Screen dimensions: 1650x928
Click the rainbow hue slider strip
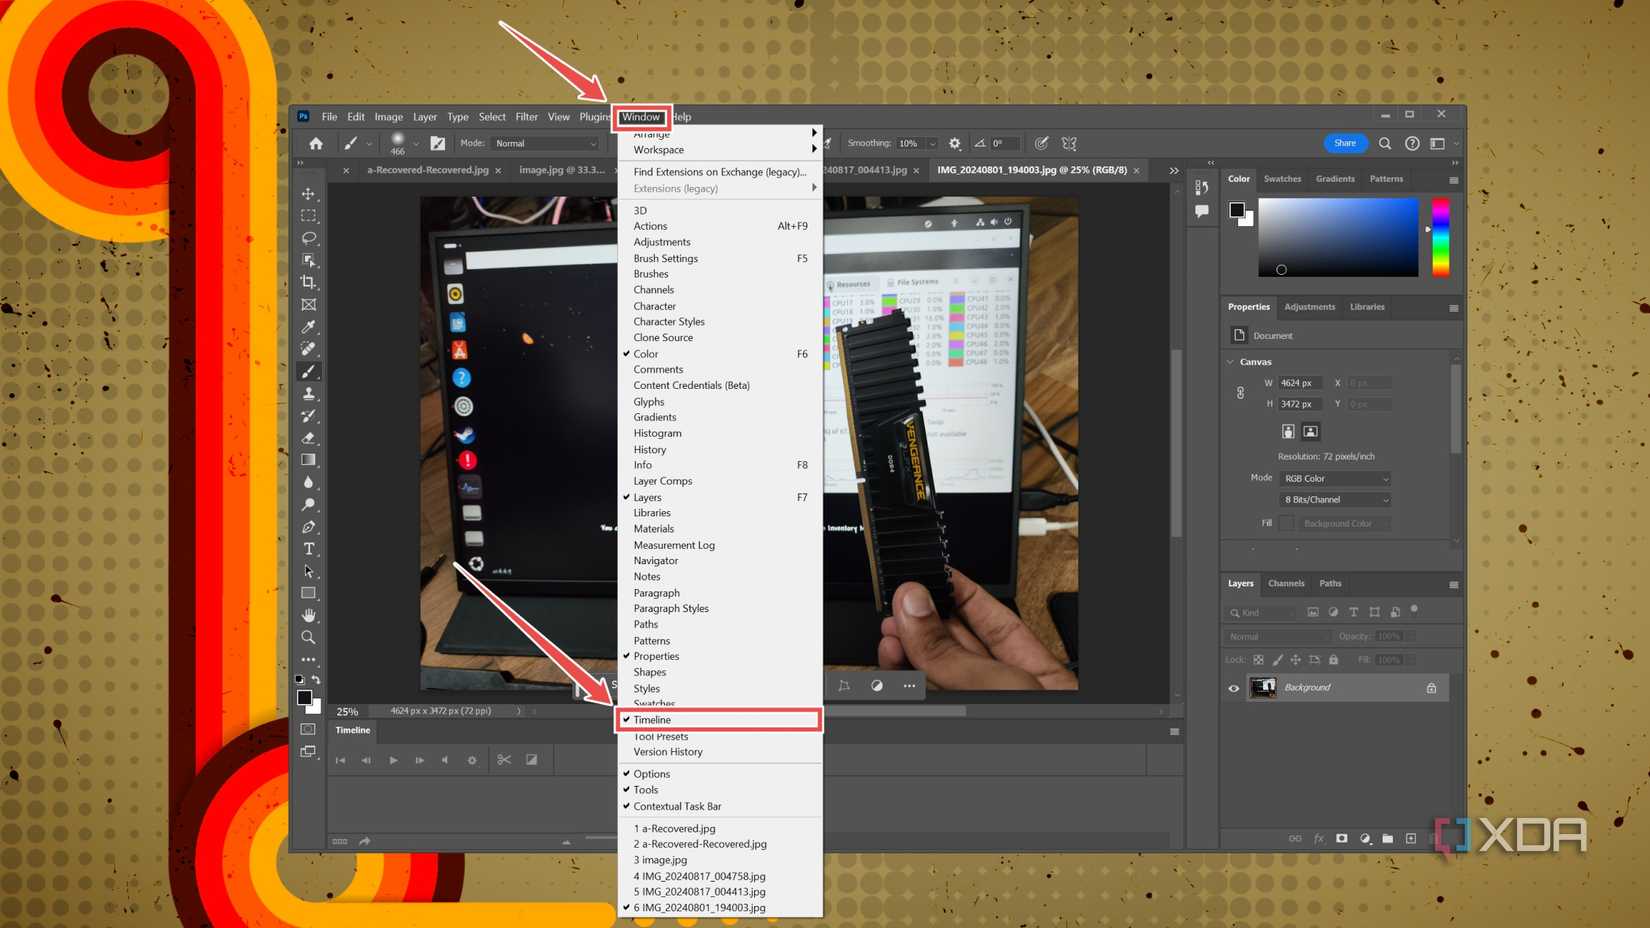pyautogui.click(x=1440, y=237)
